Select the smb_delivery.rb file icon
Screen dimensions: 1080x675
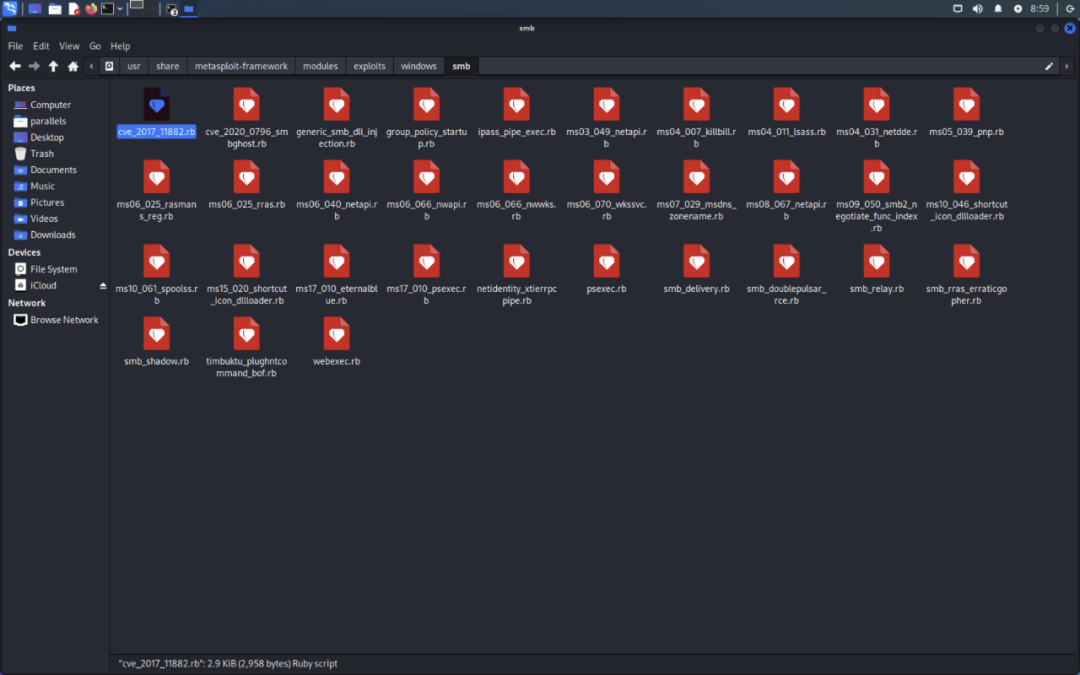click(x=696, y=262)
